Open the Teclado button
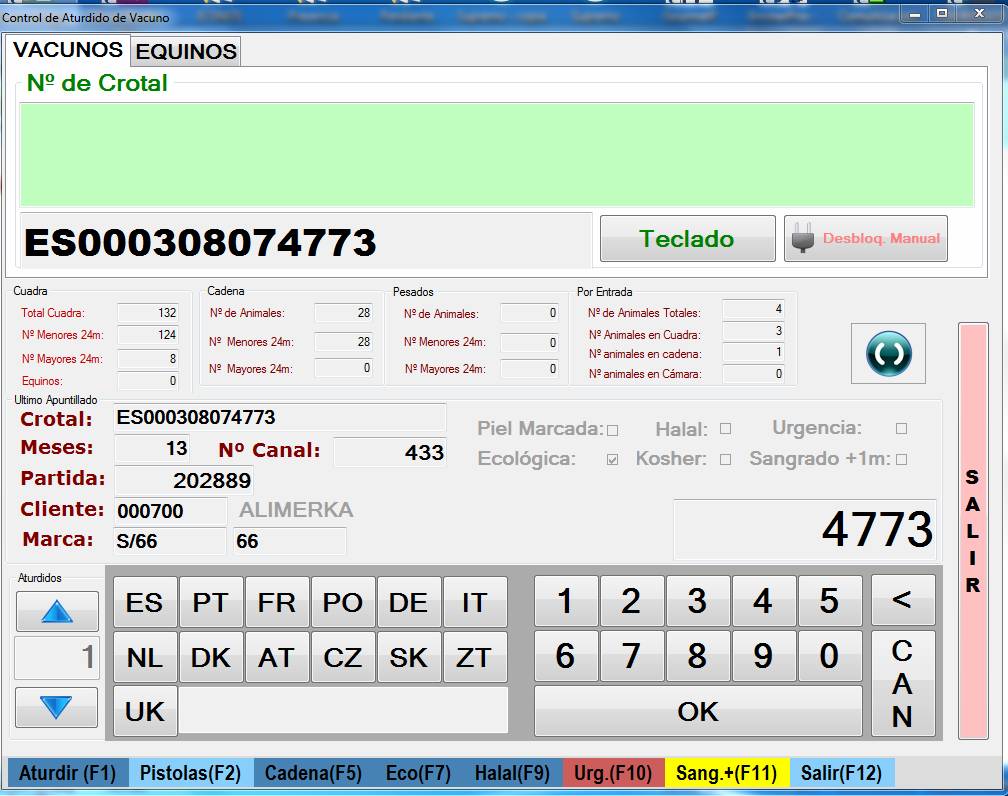The height and width of the screenshot is (796, 1008). click(687, 239)
